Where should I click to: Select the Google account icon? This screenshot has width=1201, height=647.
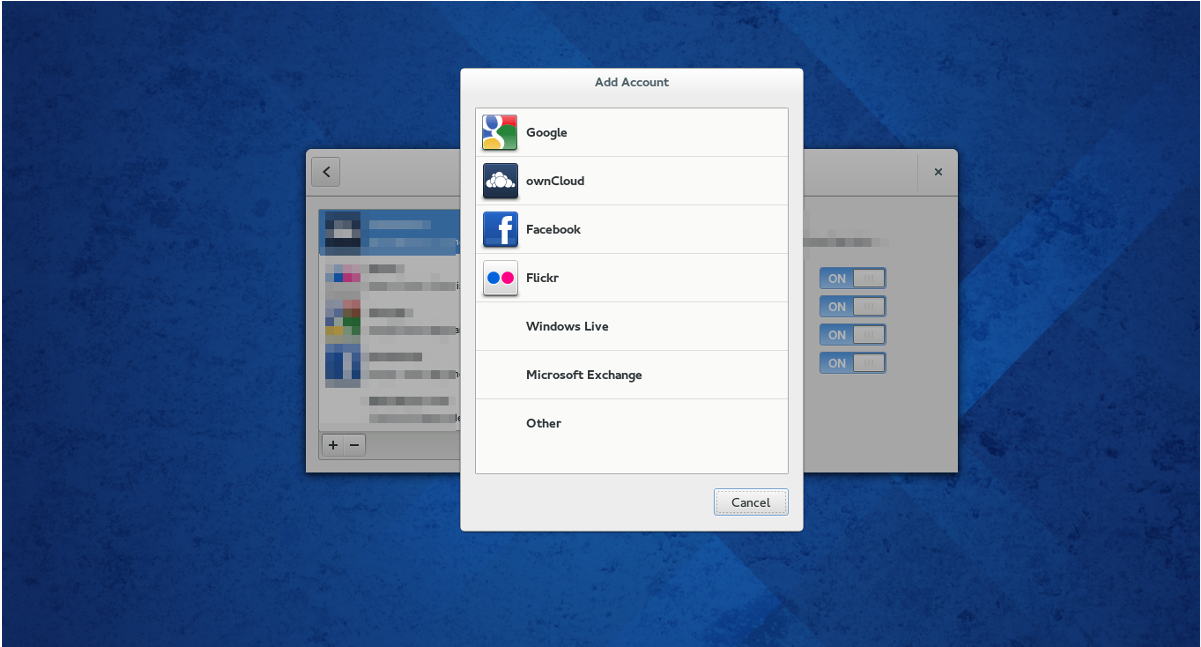[500, 132]
